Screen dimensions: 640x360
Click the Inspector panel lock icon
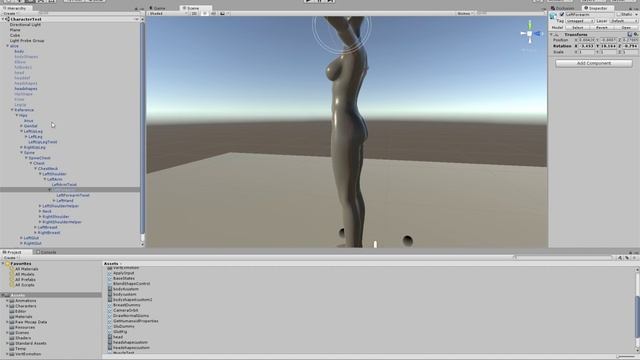631,8
